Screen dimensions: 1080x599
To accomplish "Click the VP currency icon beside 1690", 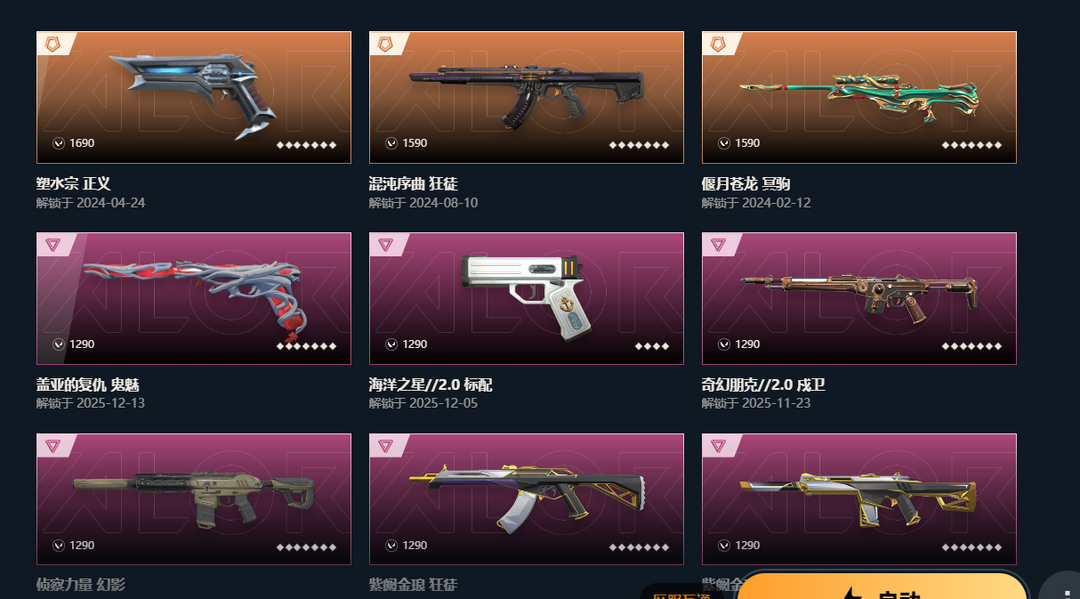I will click(x=59, y=143).
